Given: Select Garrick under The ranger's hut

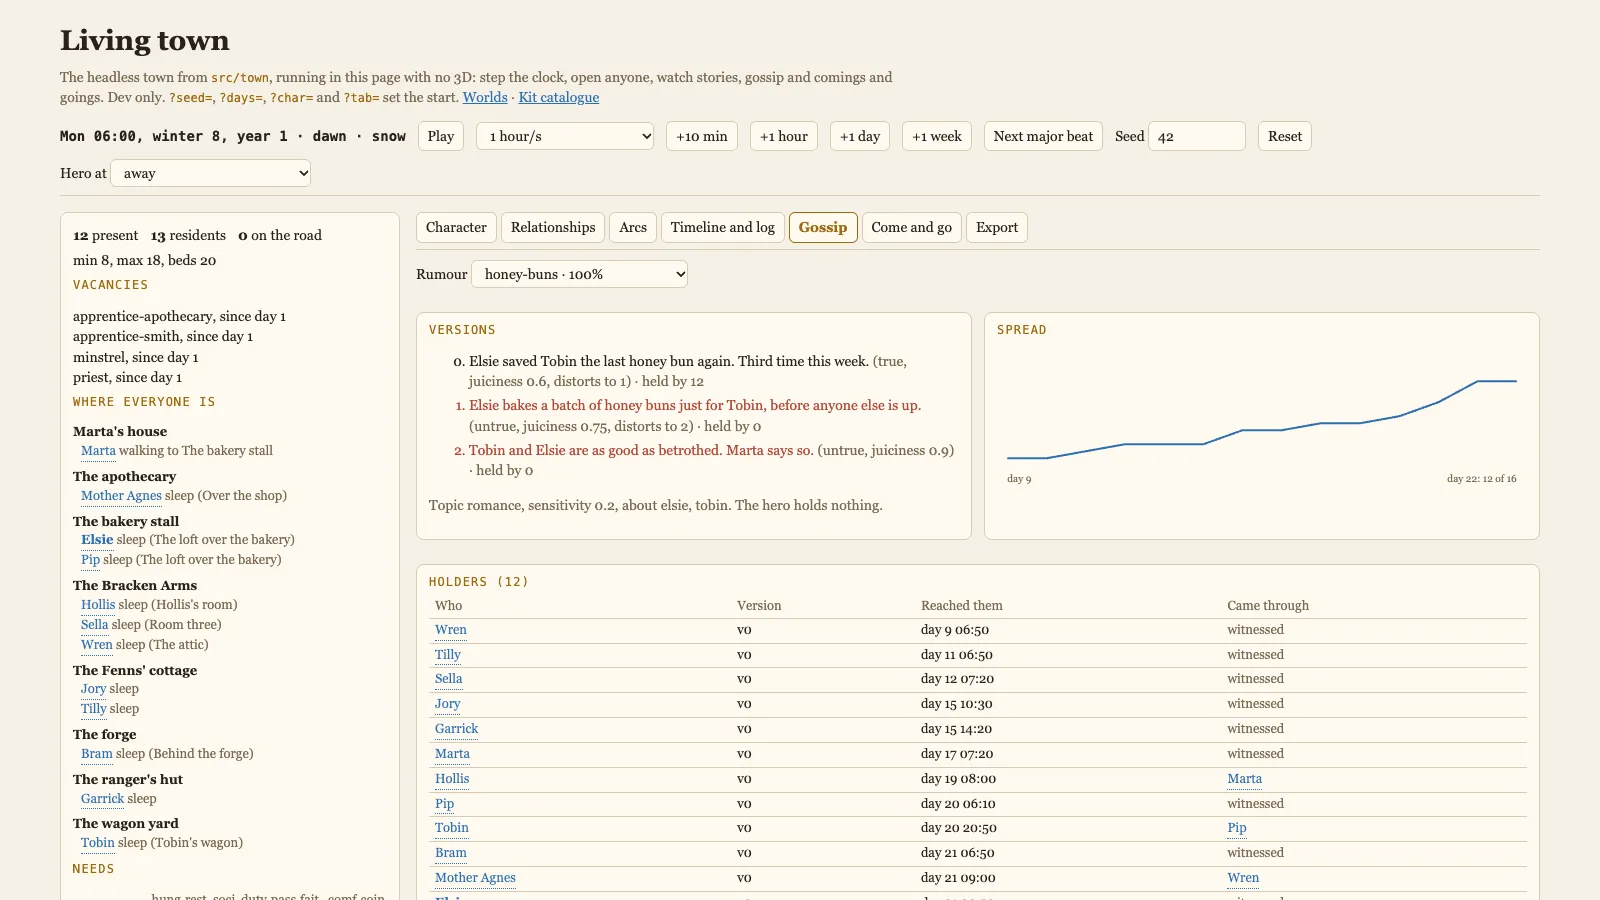Looking at the screenshot, I should pyautogui.click(x=103, y=799).
